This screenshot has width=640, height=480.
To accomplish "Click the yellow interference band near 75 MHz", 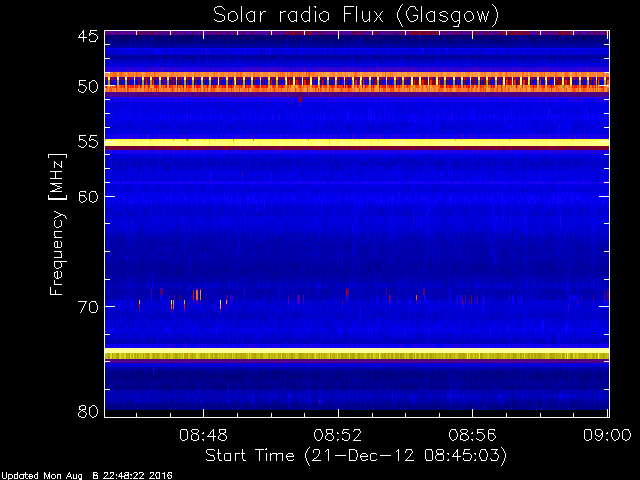I will (x=357, y=353).
